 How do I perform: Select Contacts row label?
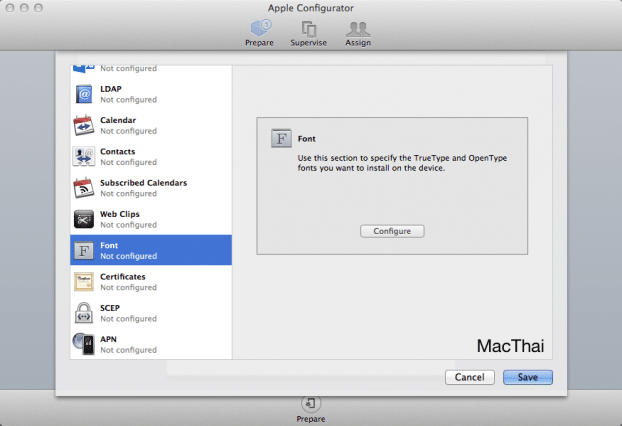[x=117, y=152]
